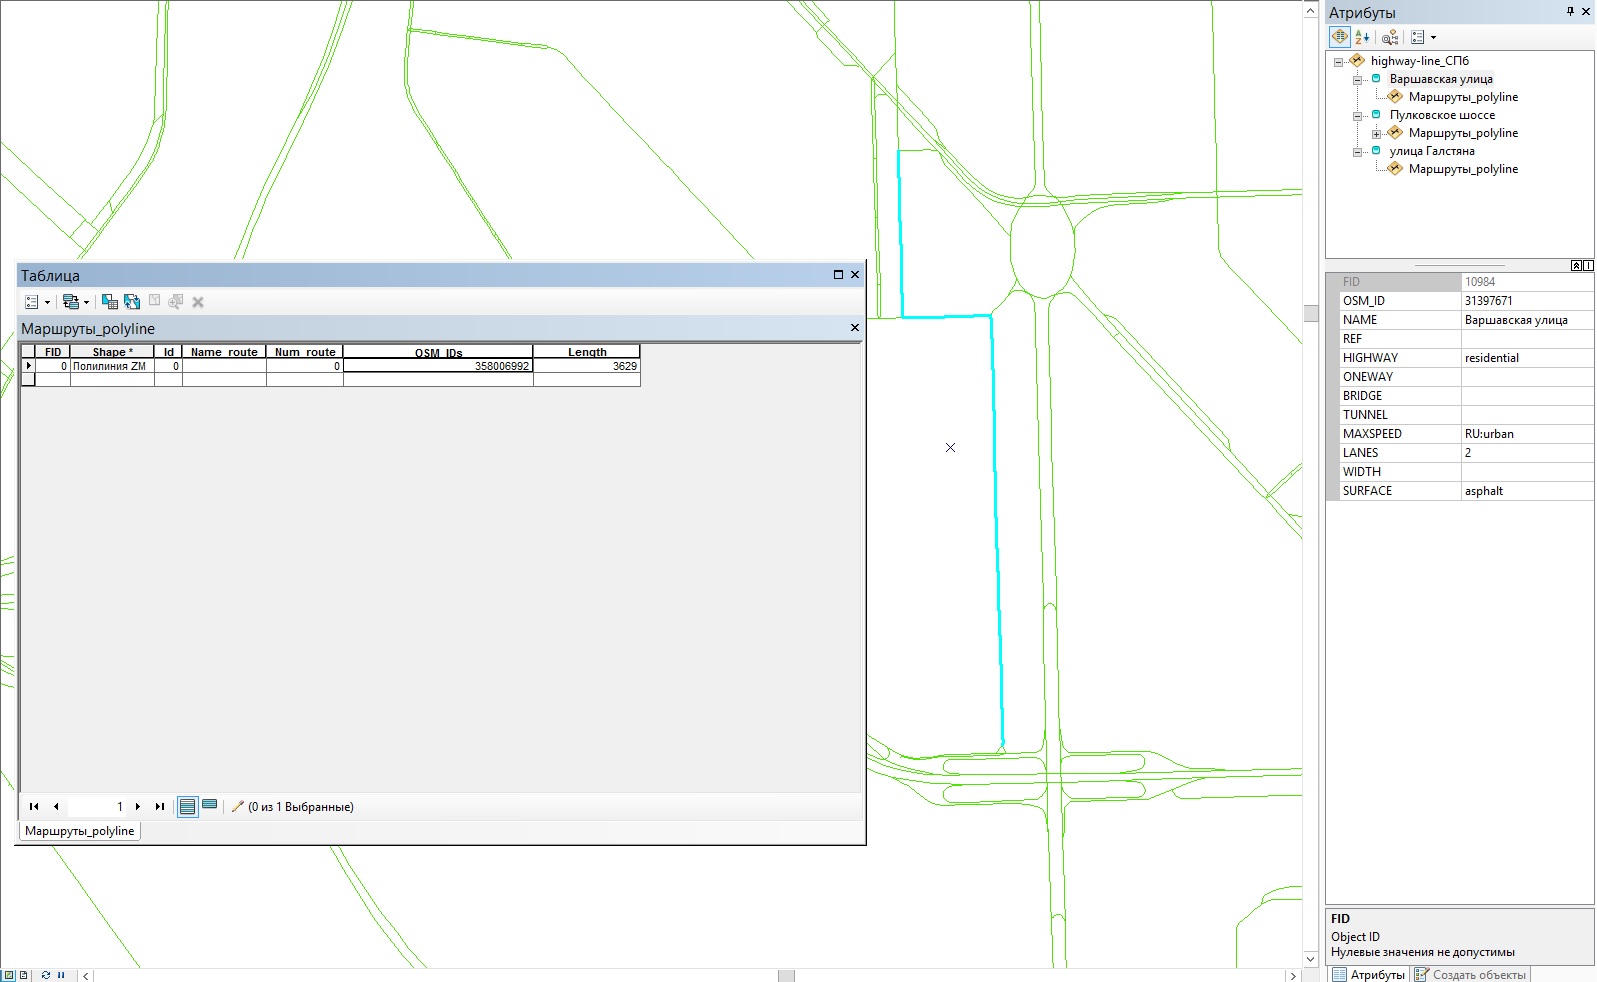Go to the last record in table

click(160, 807)
